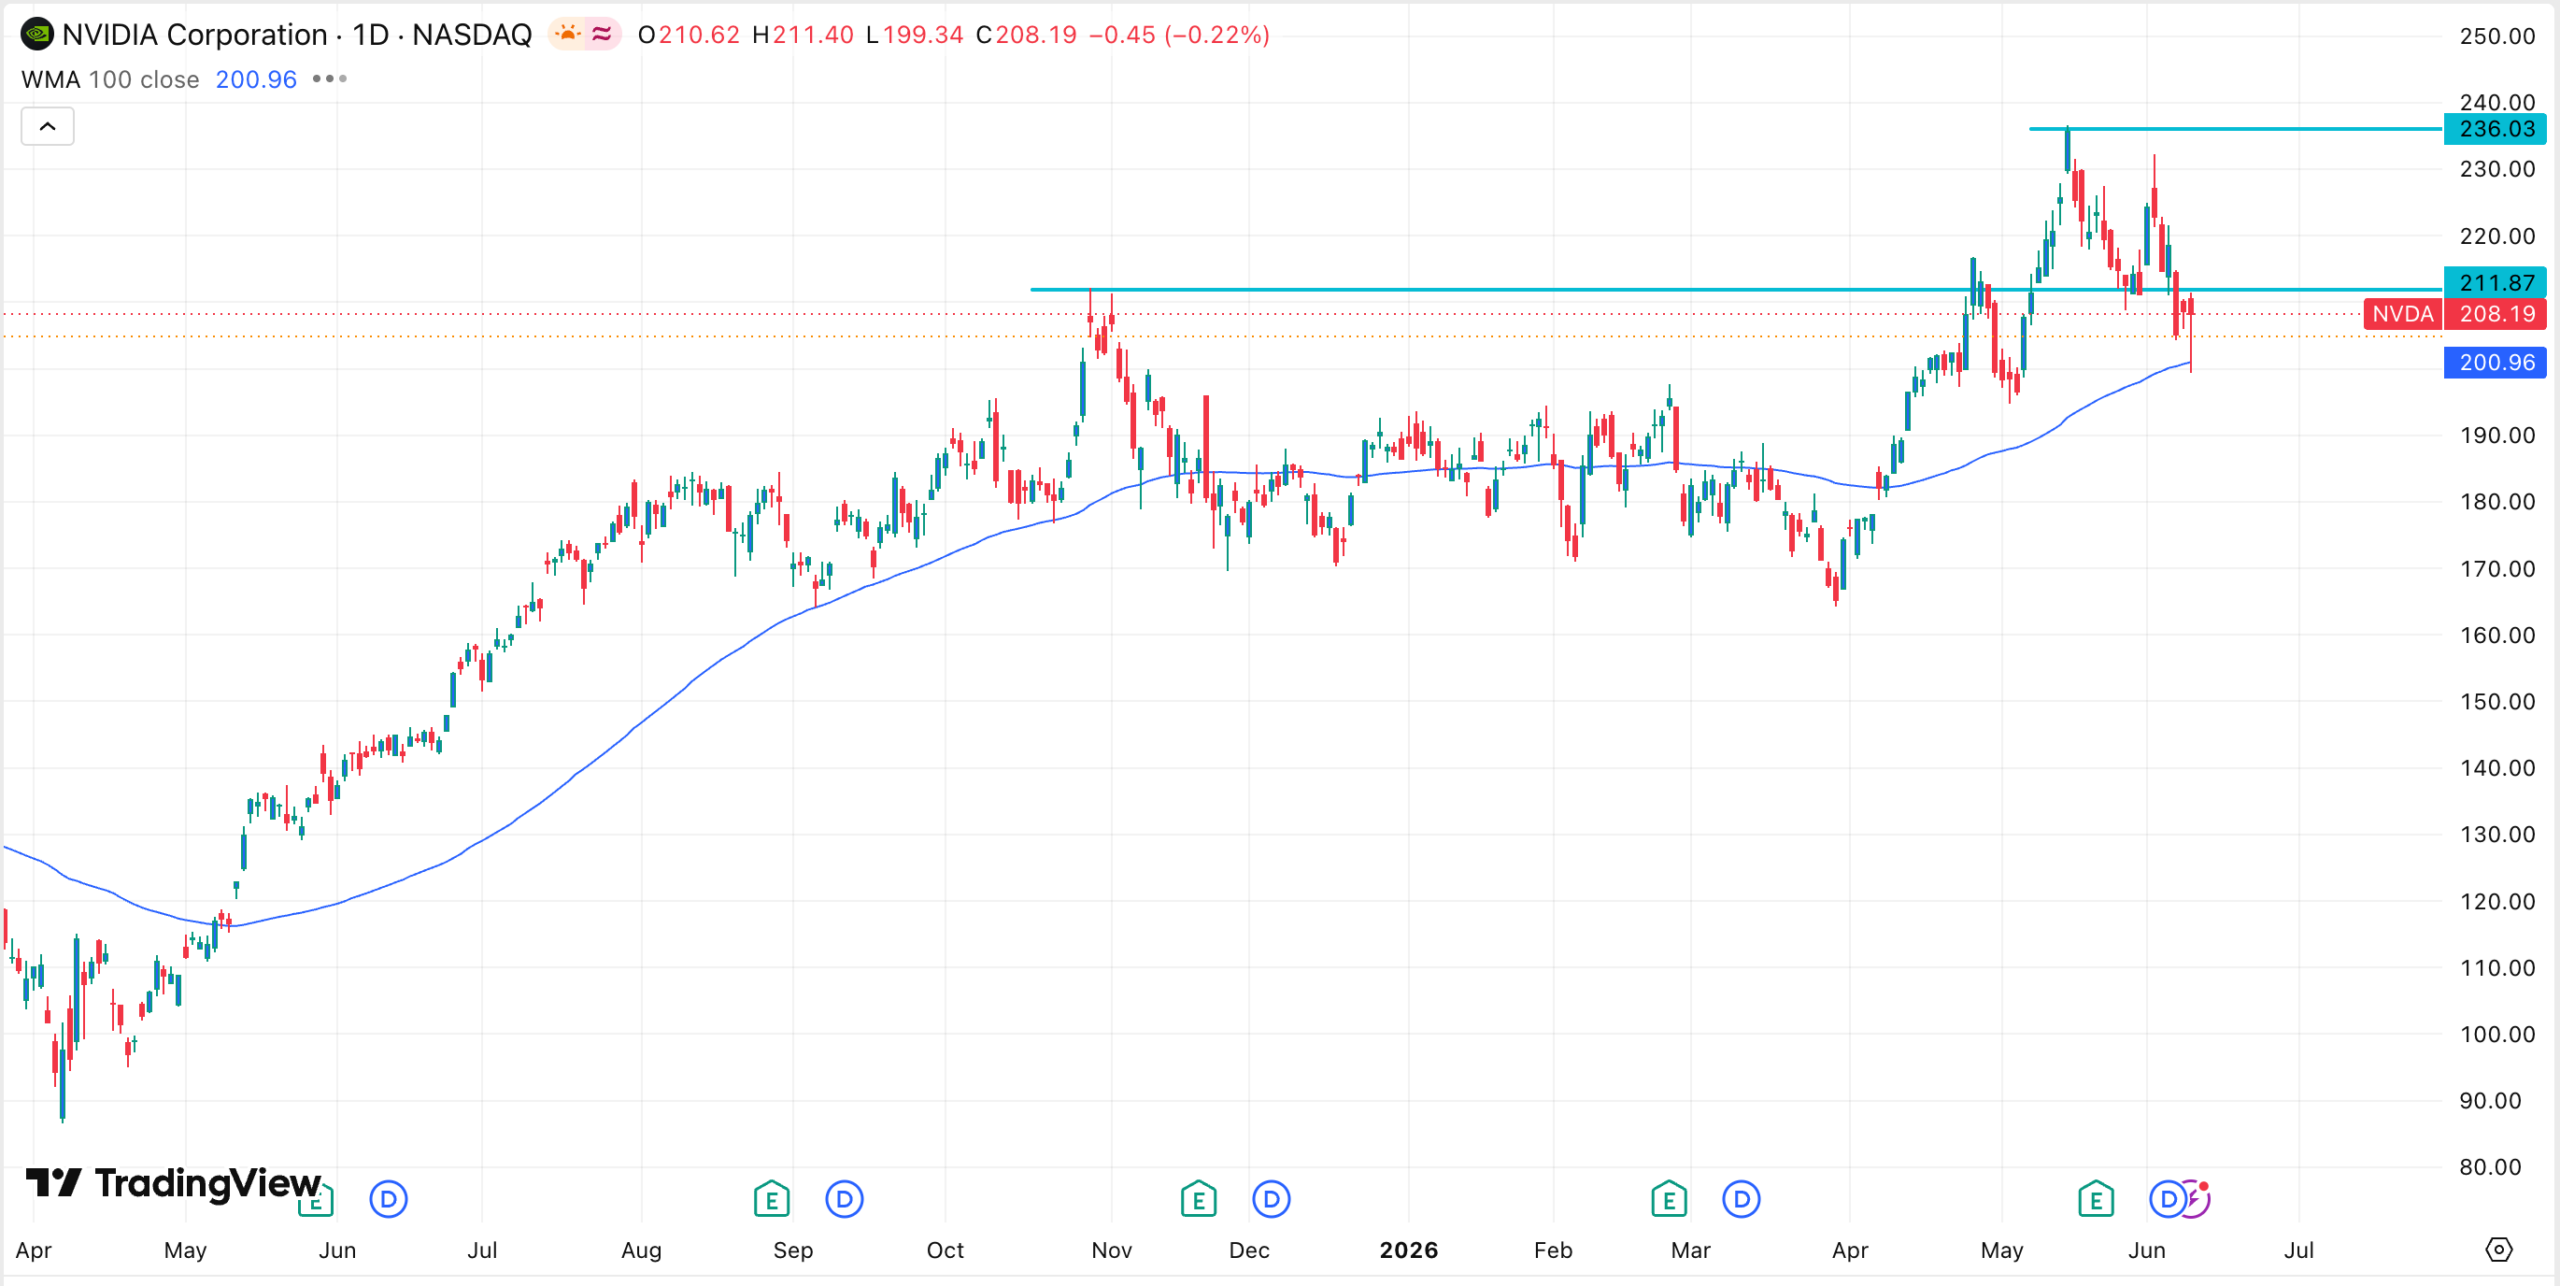
Task: Click the 120.00 price axis label
Action: [2497, 901]
